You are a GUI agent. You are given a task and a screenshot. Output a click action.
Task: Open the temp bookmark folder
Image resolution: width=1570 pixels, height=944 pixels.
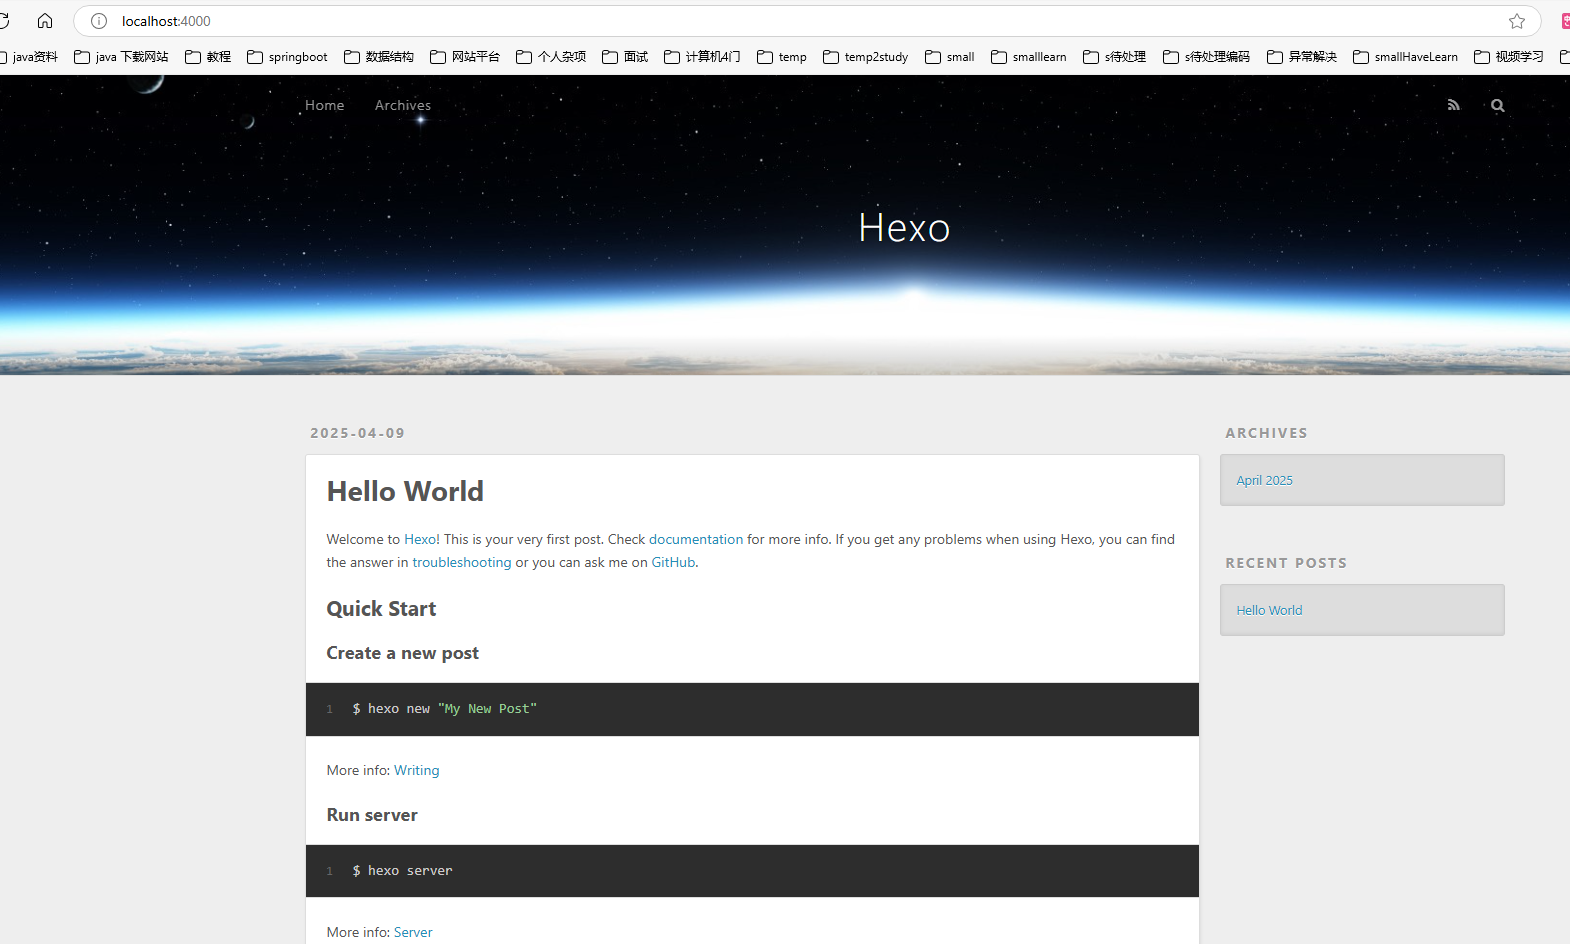click(x=782, y=57)
